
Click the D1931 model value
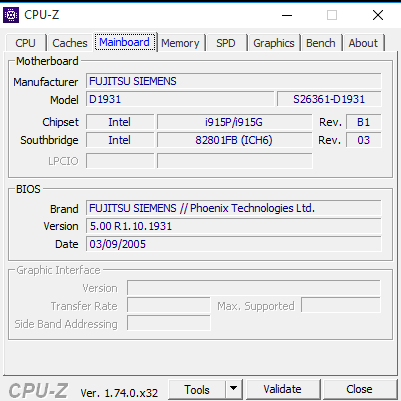pos(180,99)
